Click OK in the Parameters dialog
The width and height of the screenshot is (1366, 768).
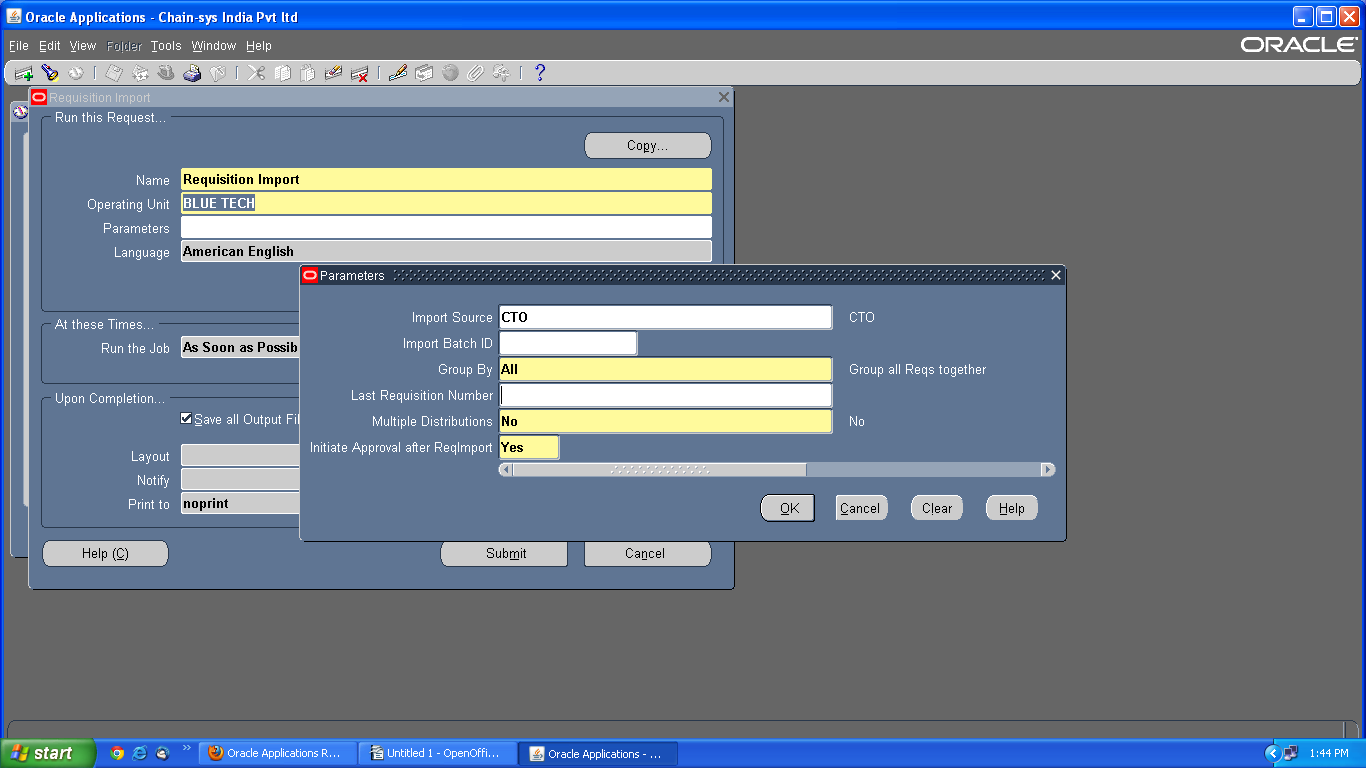point(788,508)
